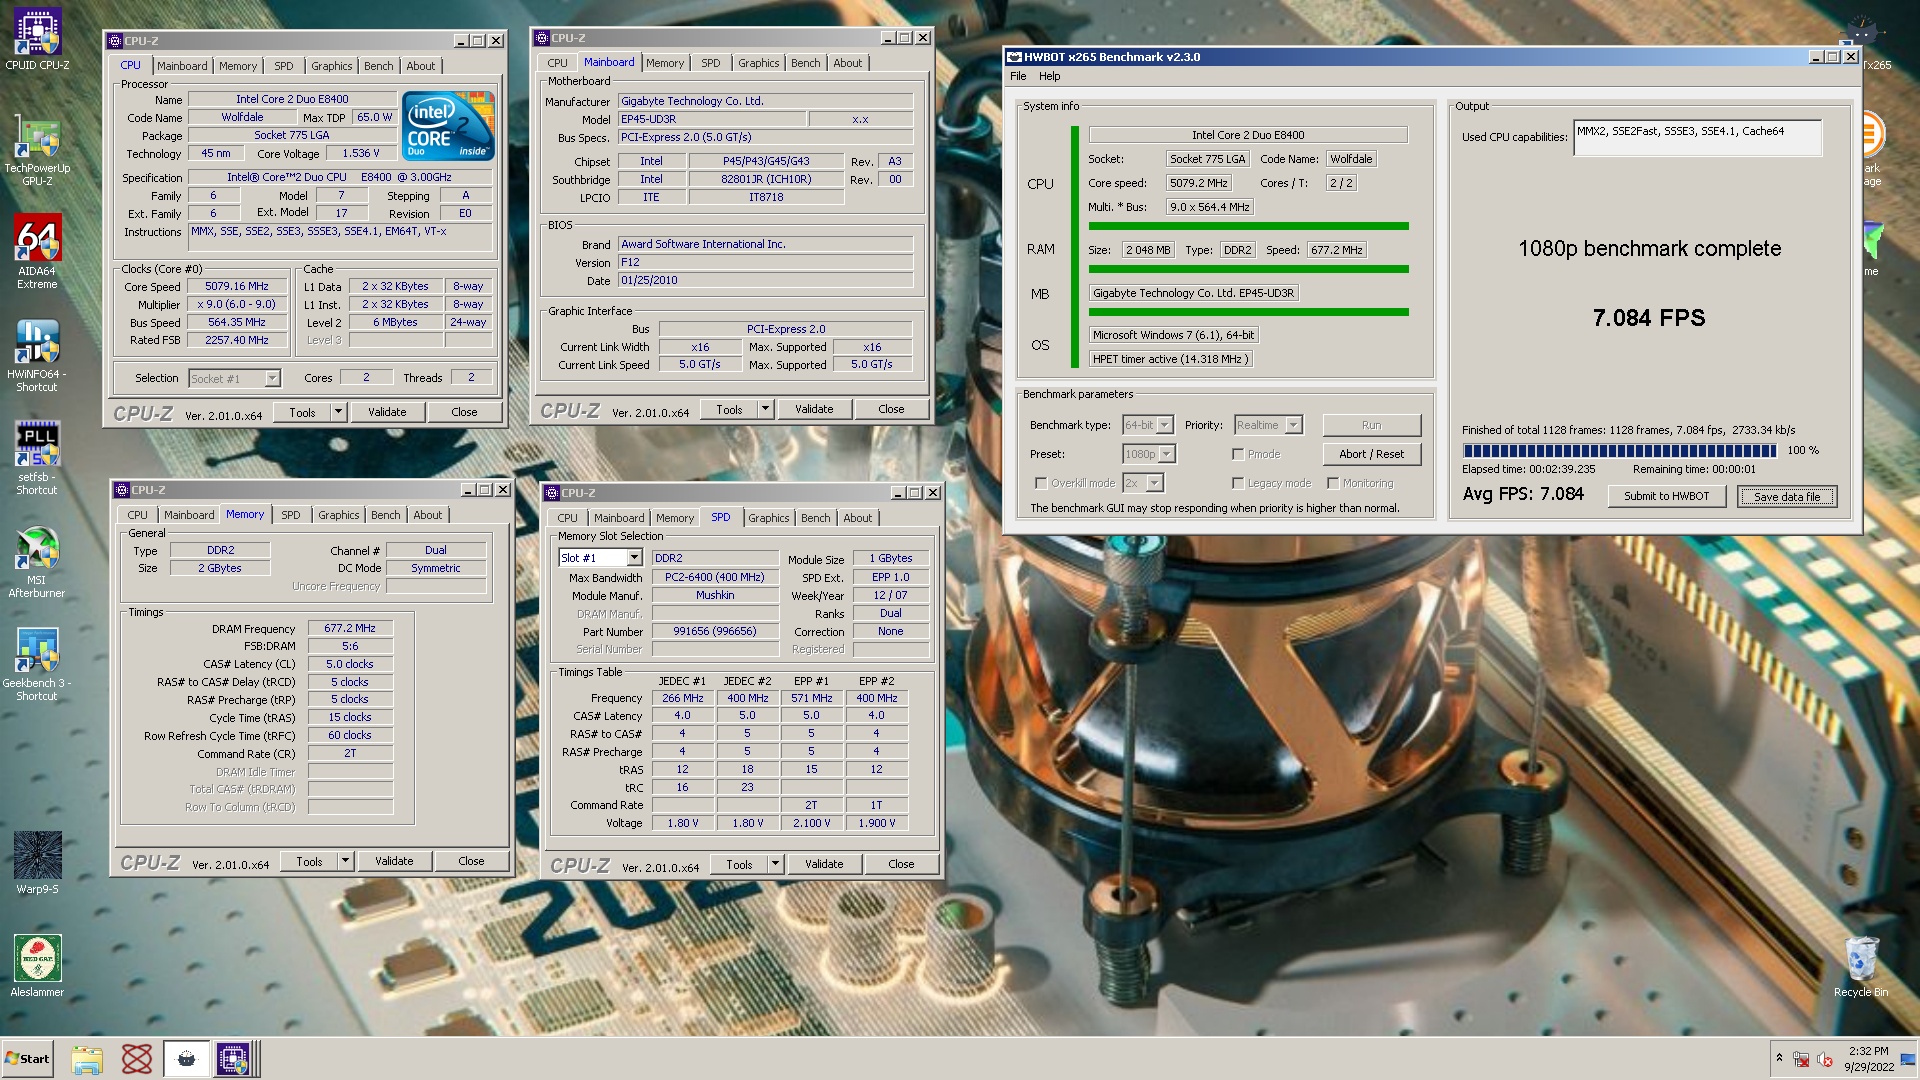
Task: Click the DRAM Frequency 677.2 MHz field
Action: tap(350, 629)
